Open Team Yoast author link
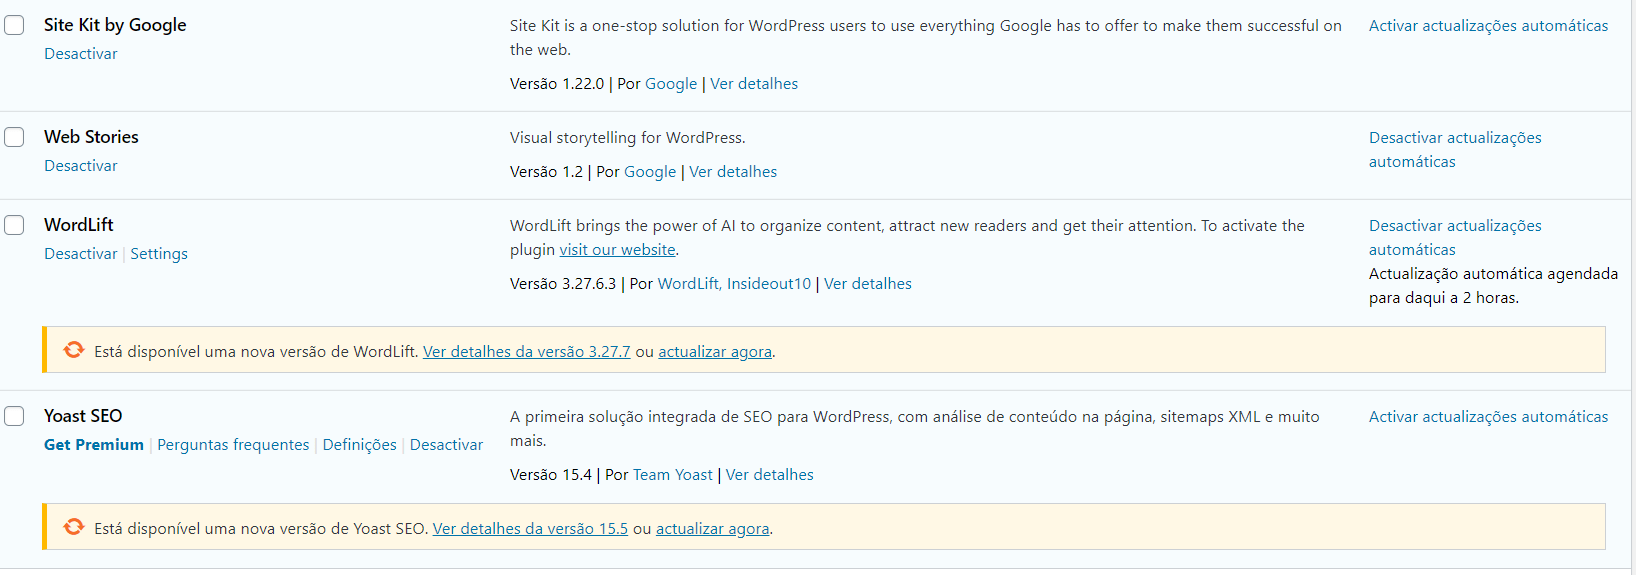The height and width of the screenshot is (575, 1636). click(x=673, y=475)
